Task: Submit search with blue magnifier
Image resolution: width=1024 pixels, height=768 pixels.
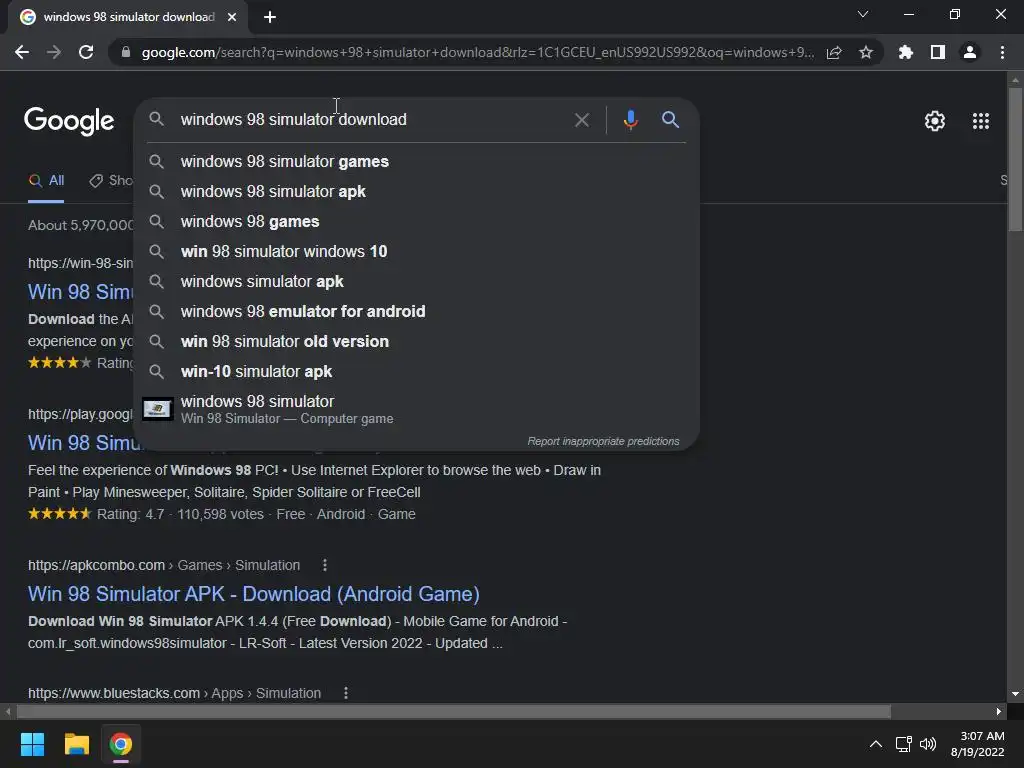Action: point(670,120)
